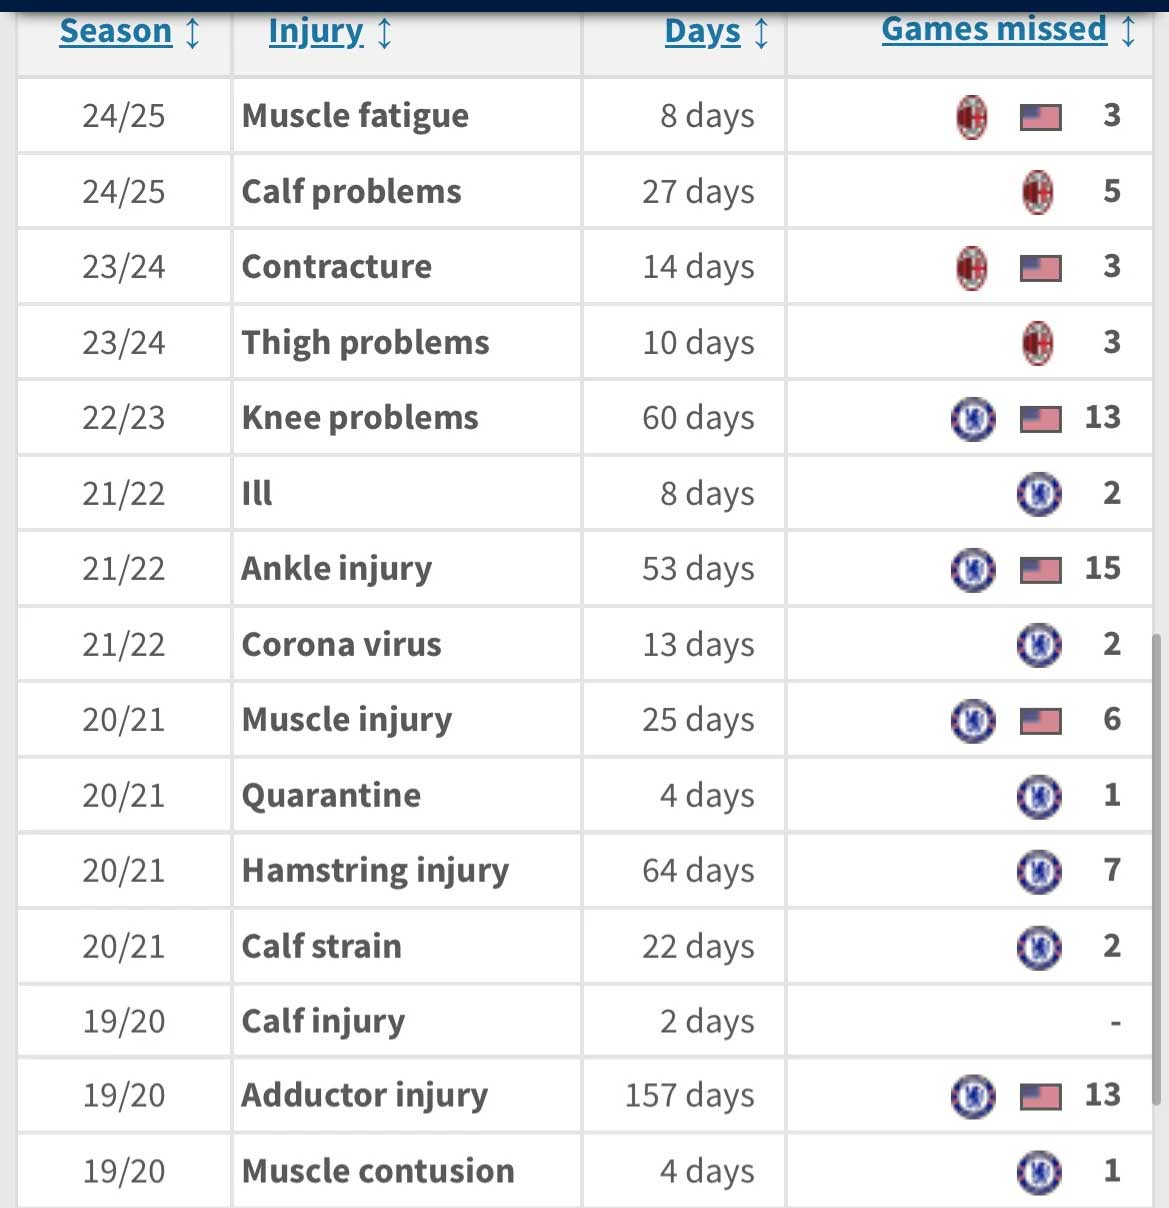Click Chelsea crest in Knee problems row
This screenshot has height=1208, width=1169.
[973, 419]
